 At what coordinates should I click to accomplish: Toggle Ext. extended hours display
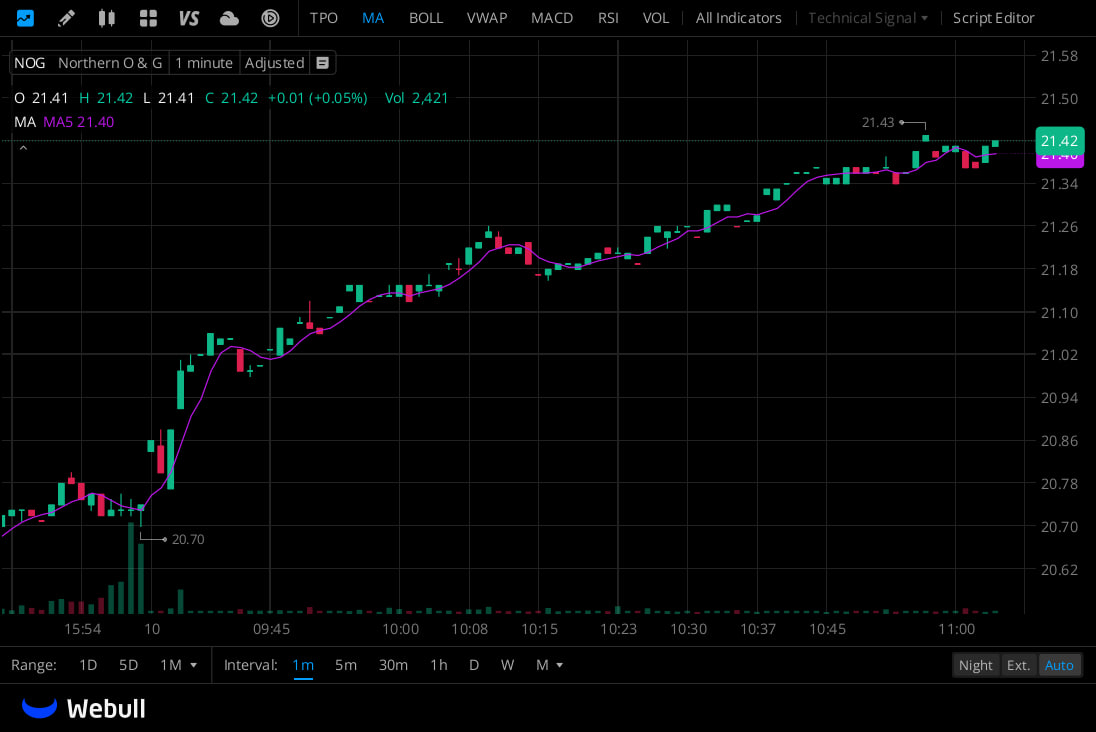coord(1018,665)
